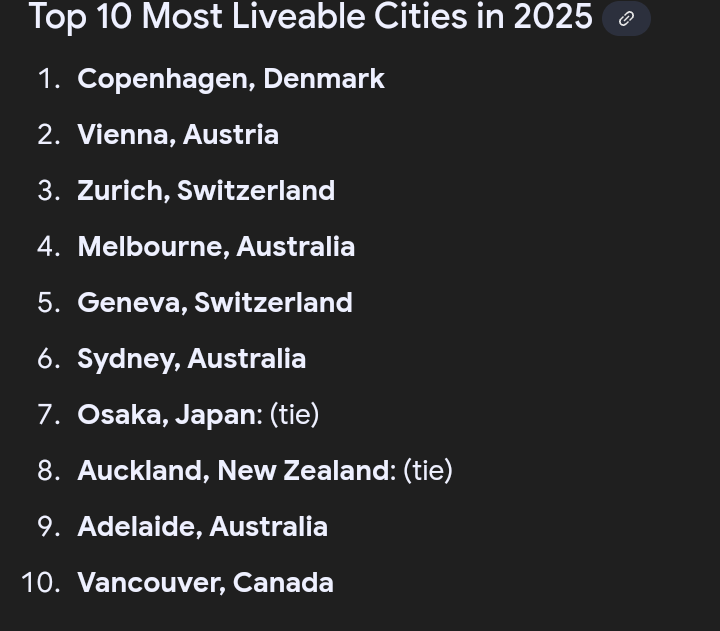
Task: Click the Top 10 Most Liveable Cities heading
Action: pyautogui.click(x=311, y=17)
